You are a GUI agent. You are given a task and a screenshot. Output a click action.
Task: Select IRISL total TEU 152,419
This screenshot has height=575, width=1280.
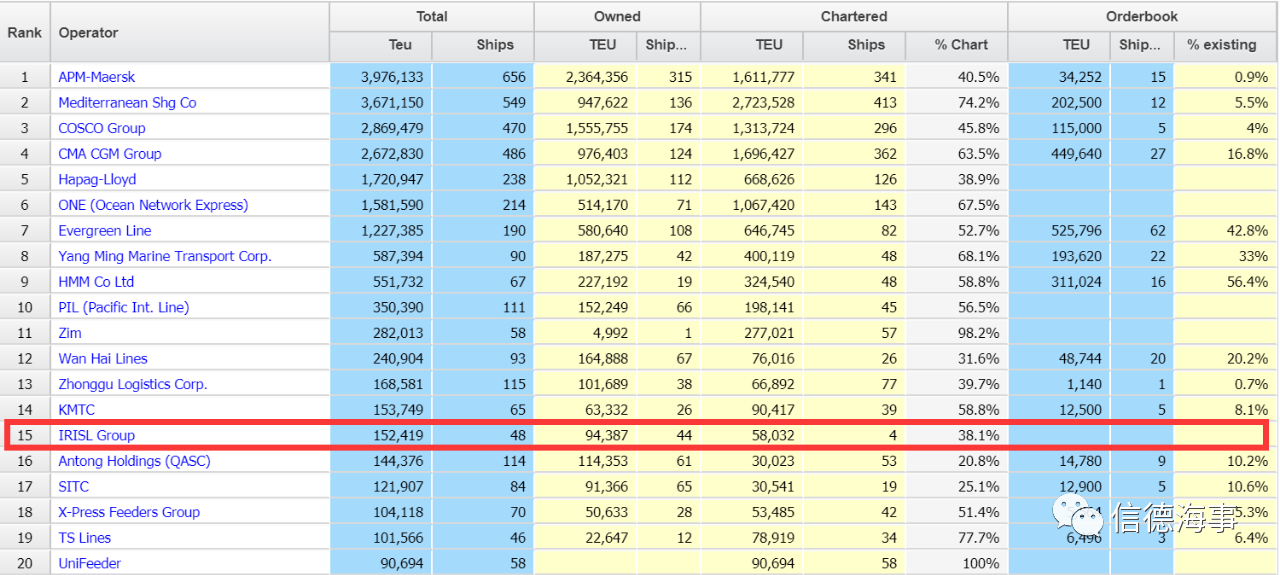[397, 435]
